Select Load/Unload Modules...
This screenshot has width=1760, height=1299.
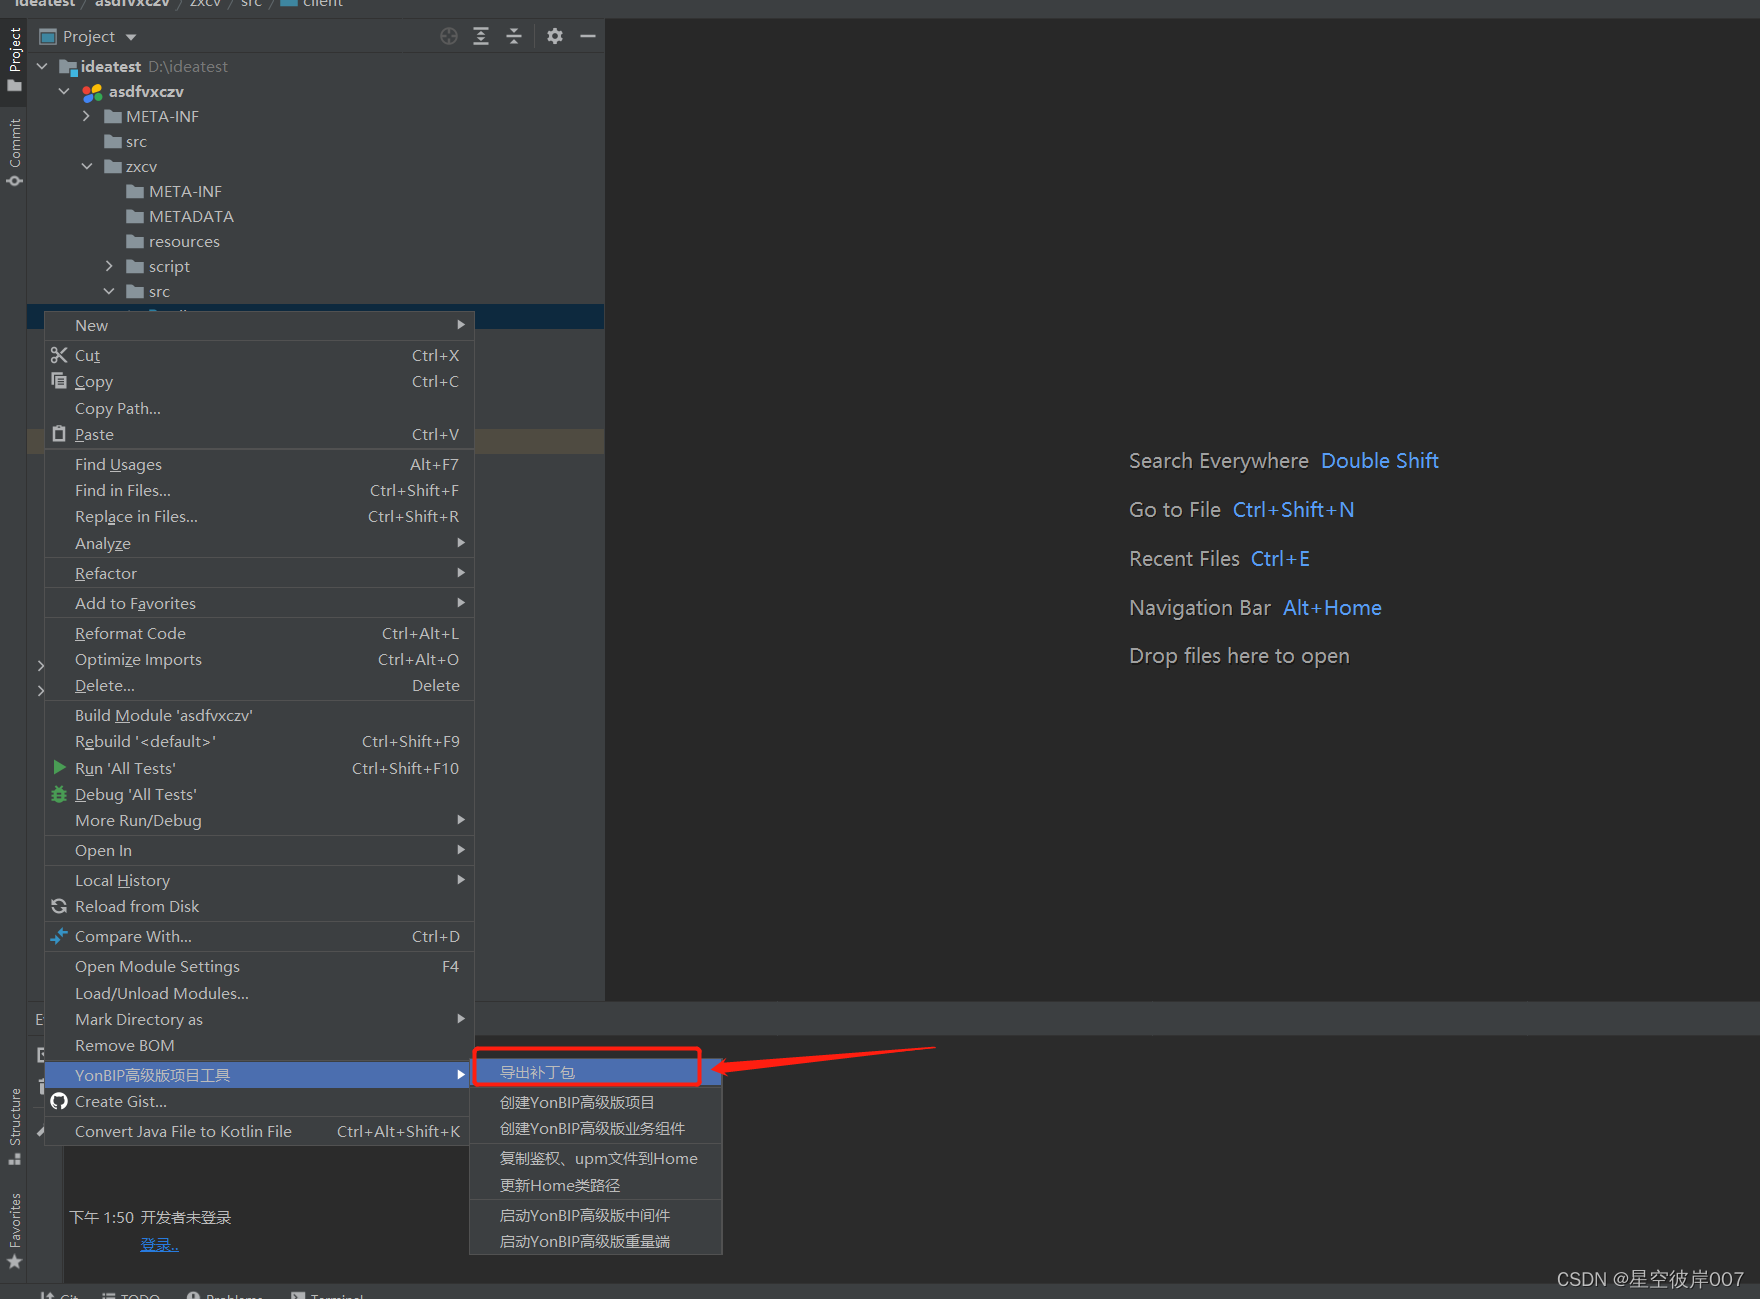pos(259,993)
